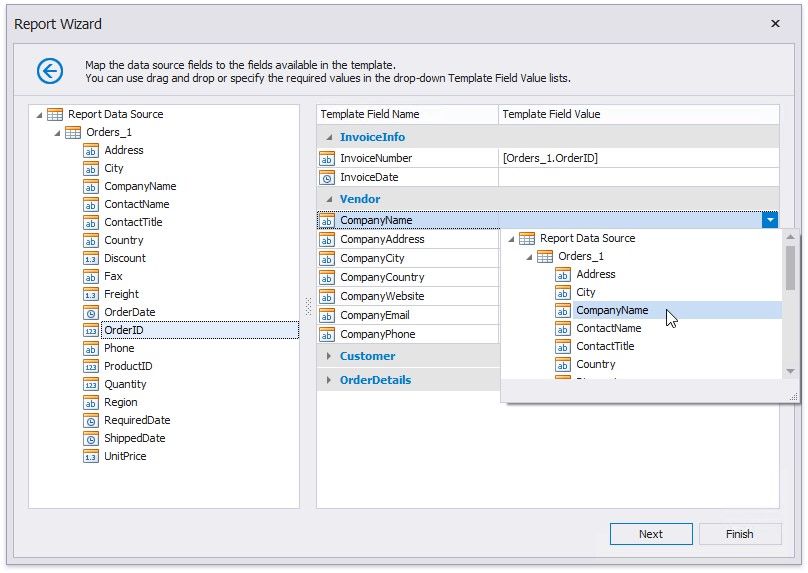
Task: Collapse the InvoiceInfo group
Action: pos(328,137)
